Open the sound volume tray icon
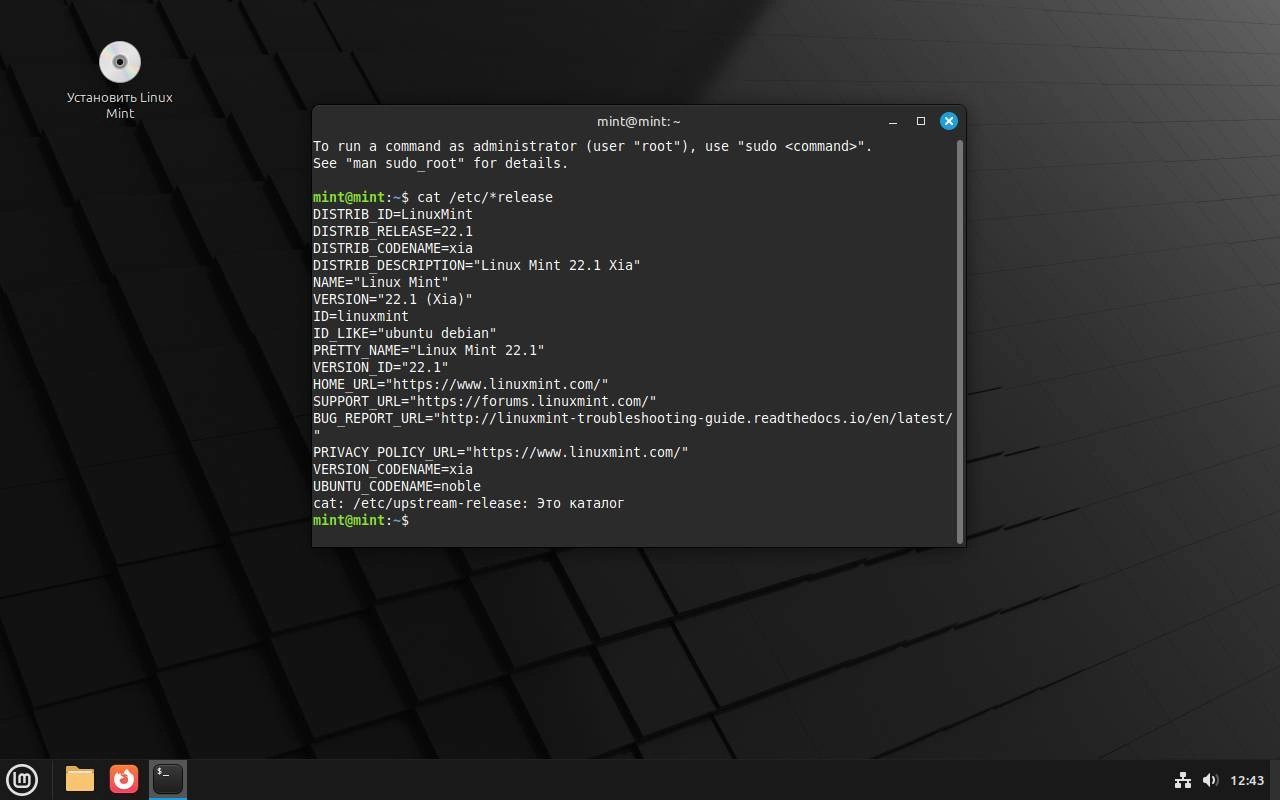Viewport: 1280px width, 800px height. pos(1210,780)
